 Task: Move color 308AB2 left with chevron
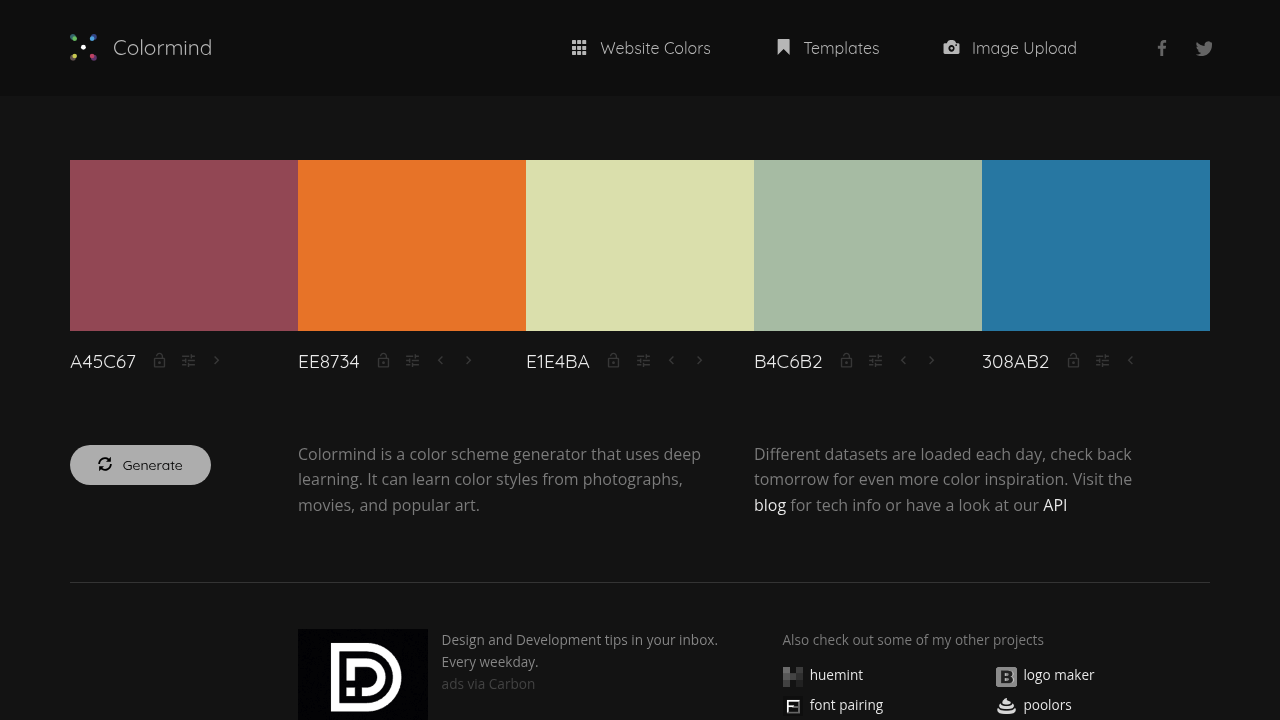[x=1130, y=361]
